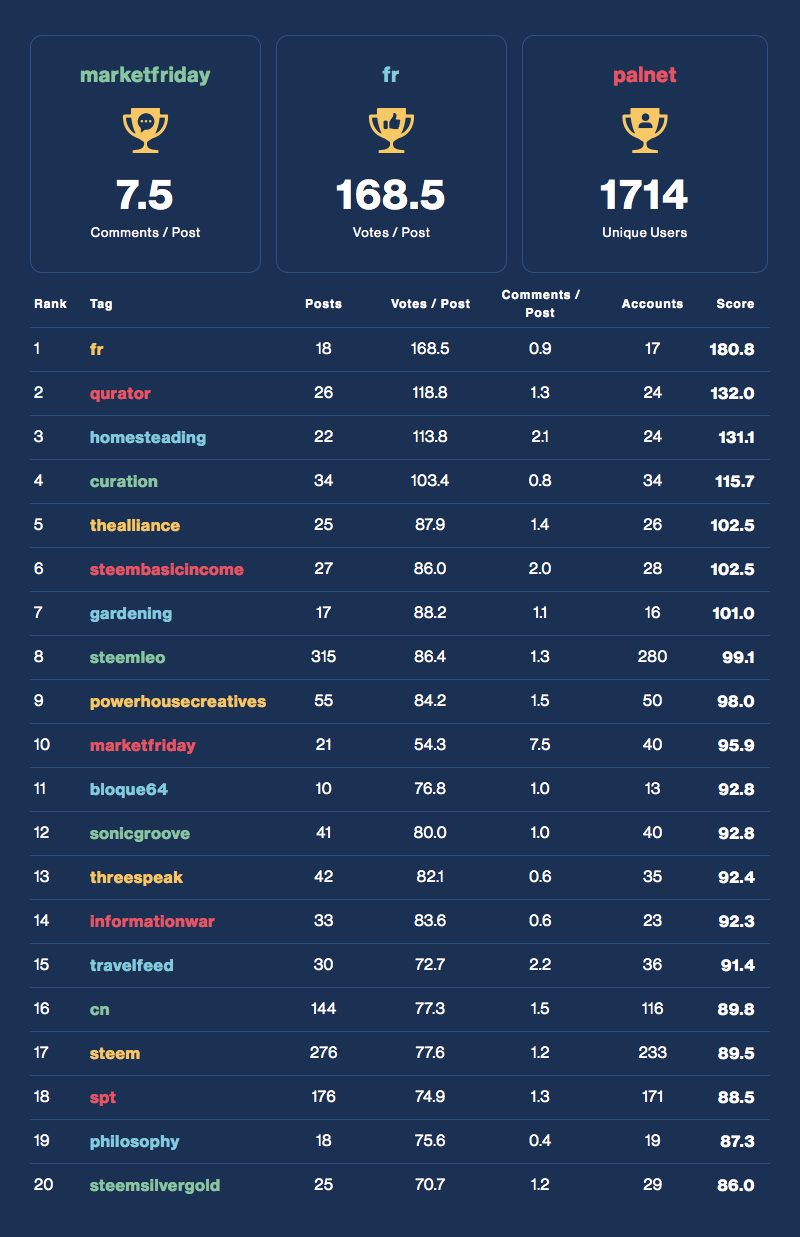Open the fr tag in rank 1 row
Image resolution: width=800 pixels, height=1237 pixels.
coord(97,349)
